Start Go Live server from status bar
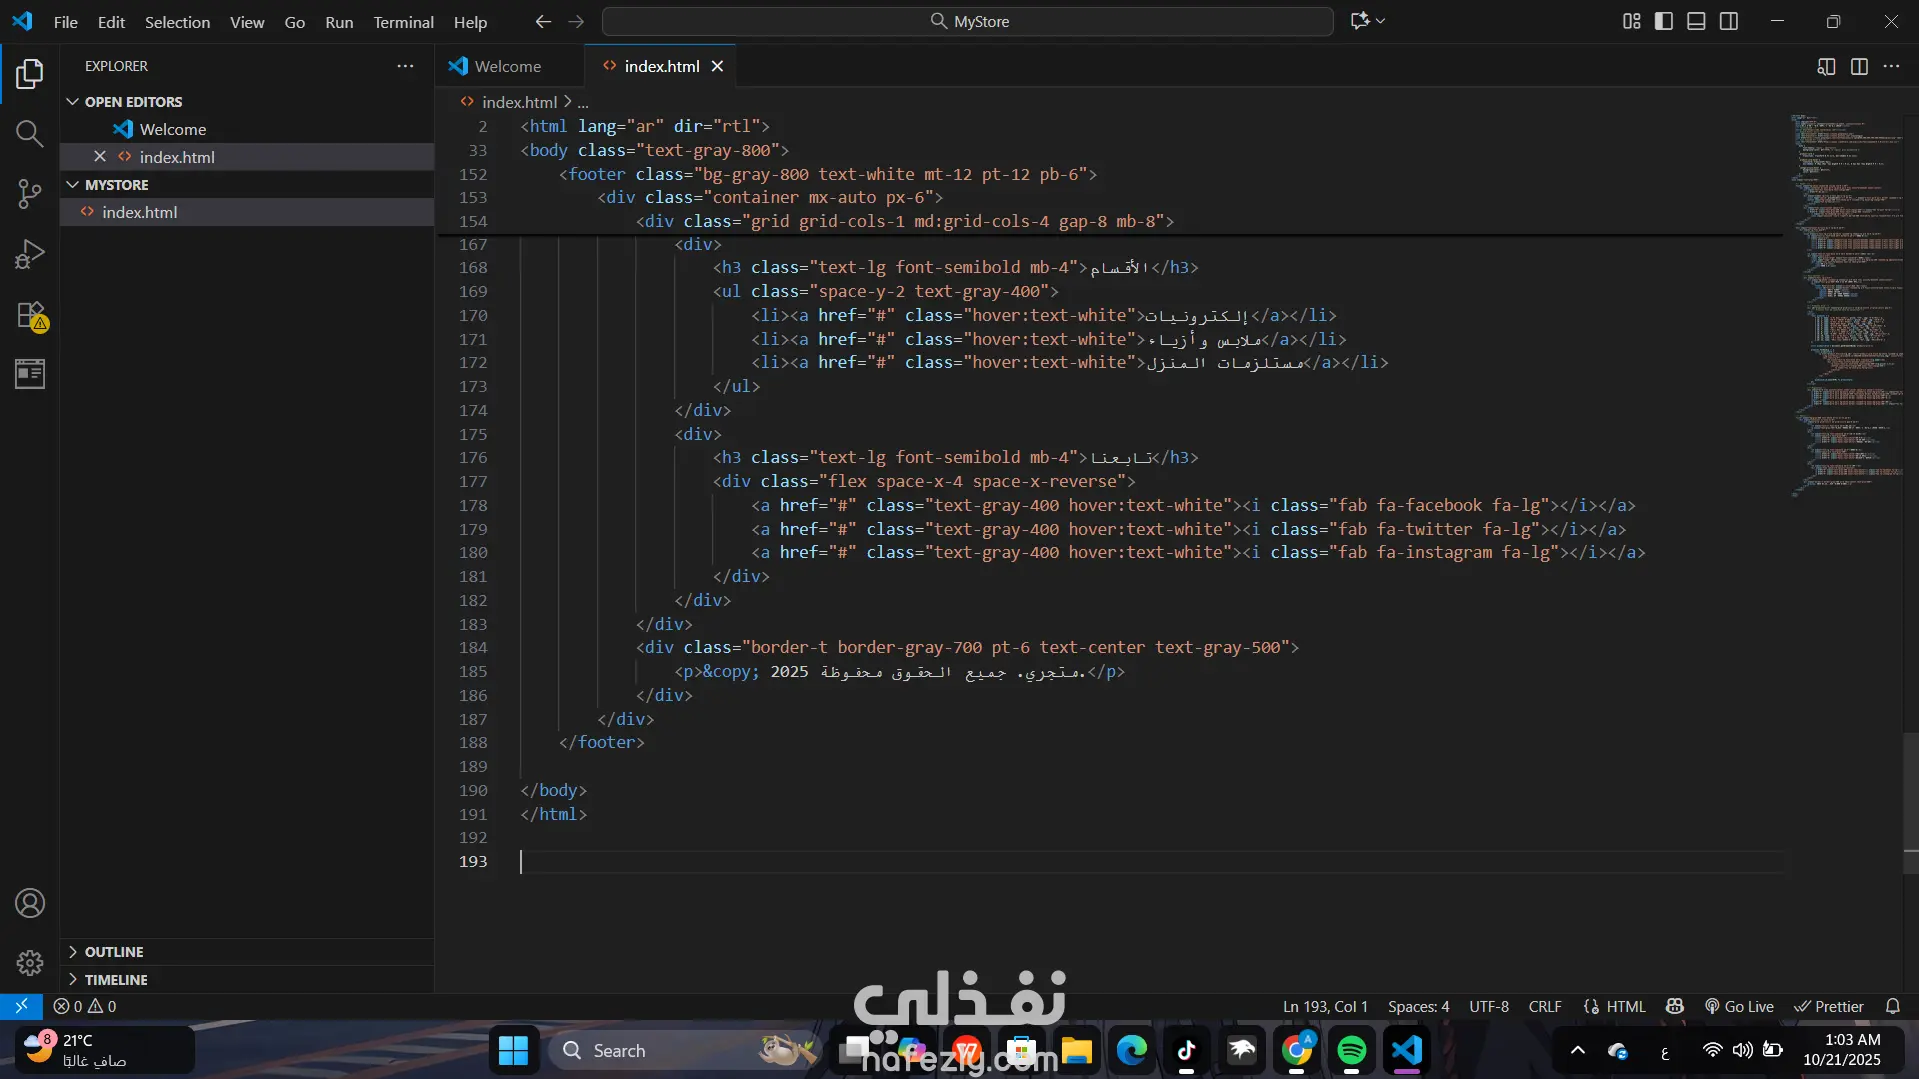This screenshot has width=1919, height=1079. 1739,1006
